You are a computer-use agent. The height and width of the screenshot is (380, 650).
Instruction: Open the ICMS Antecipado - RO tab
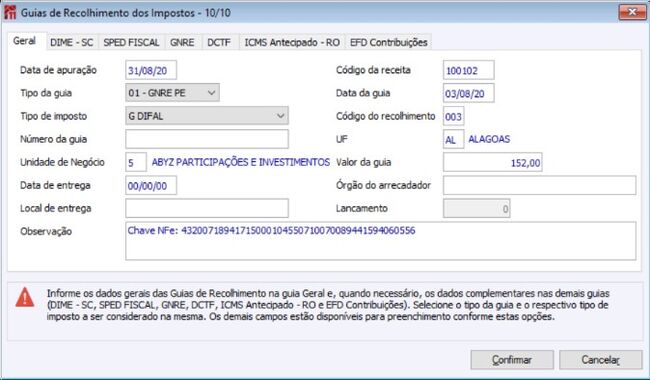click(292, 42)
